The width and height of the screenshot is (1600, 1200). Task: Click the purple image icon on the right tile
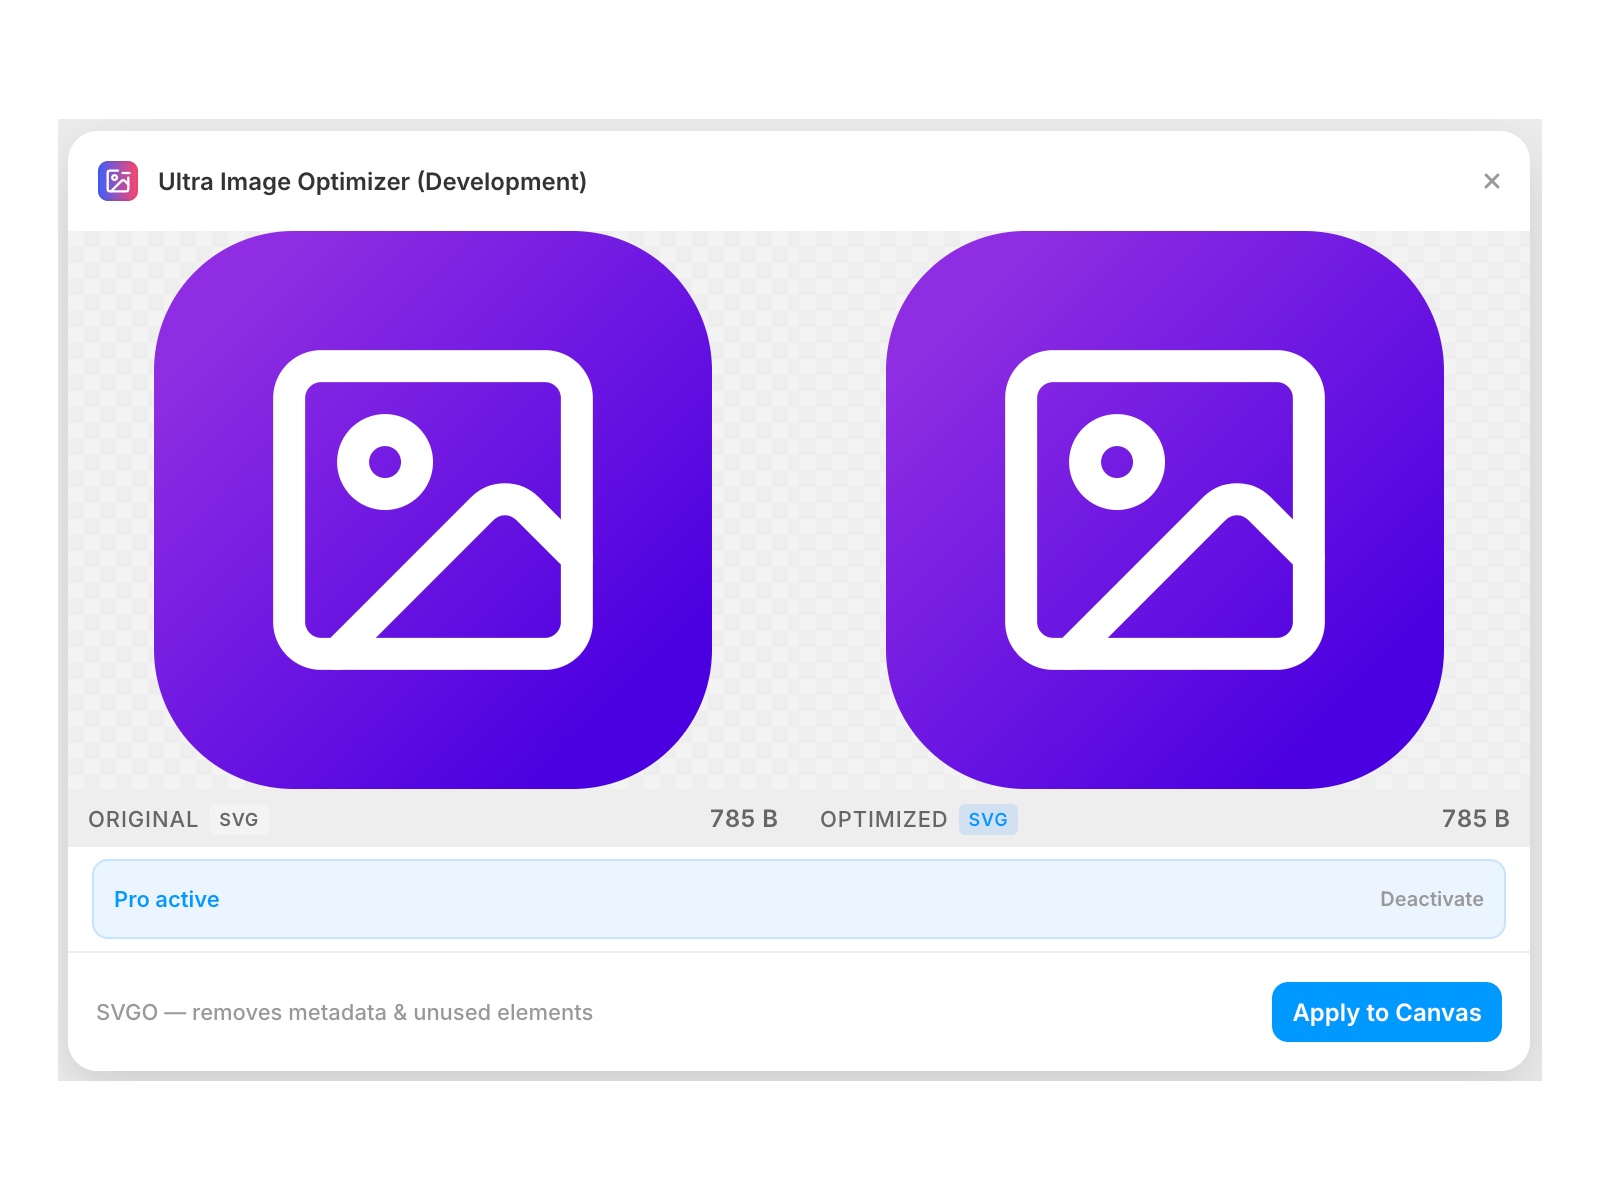point(1165,510)
